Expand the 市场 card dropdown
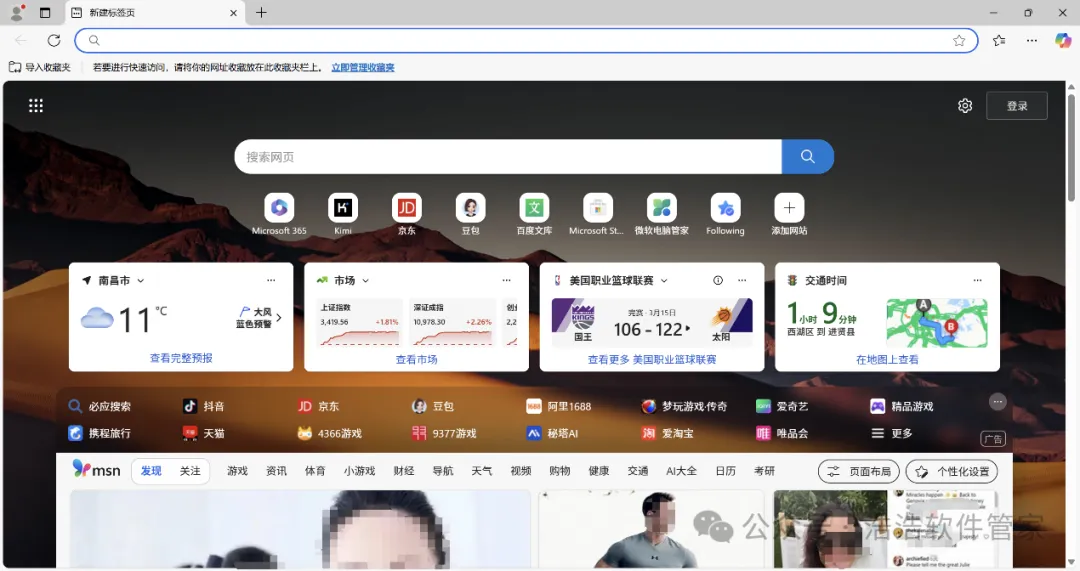1080x571 pixels. tap(366, 281)
